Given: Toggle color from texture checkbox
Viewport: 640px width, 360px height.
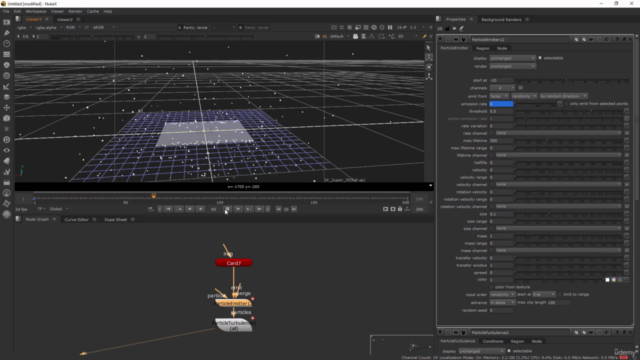Looking at the screenshot, I should tap(491, 287).
